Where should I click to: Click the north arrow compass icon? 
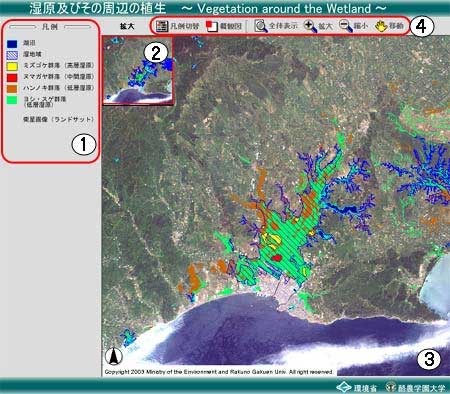click(x=114, y=356)
